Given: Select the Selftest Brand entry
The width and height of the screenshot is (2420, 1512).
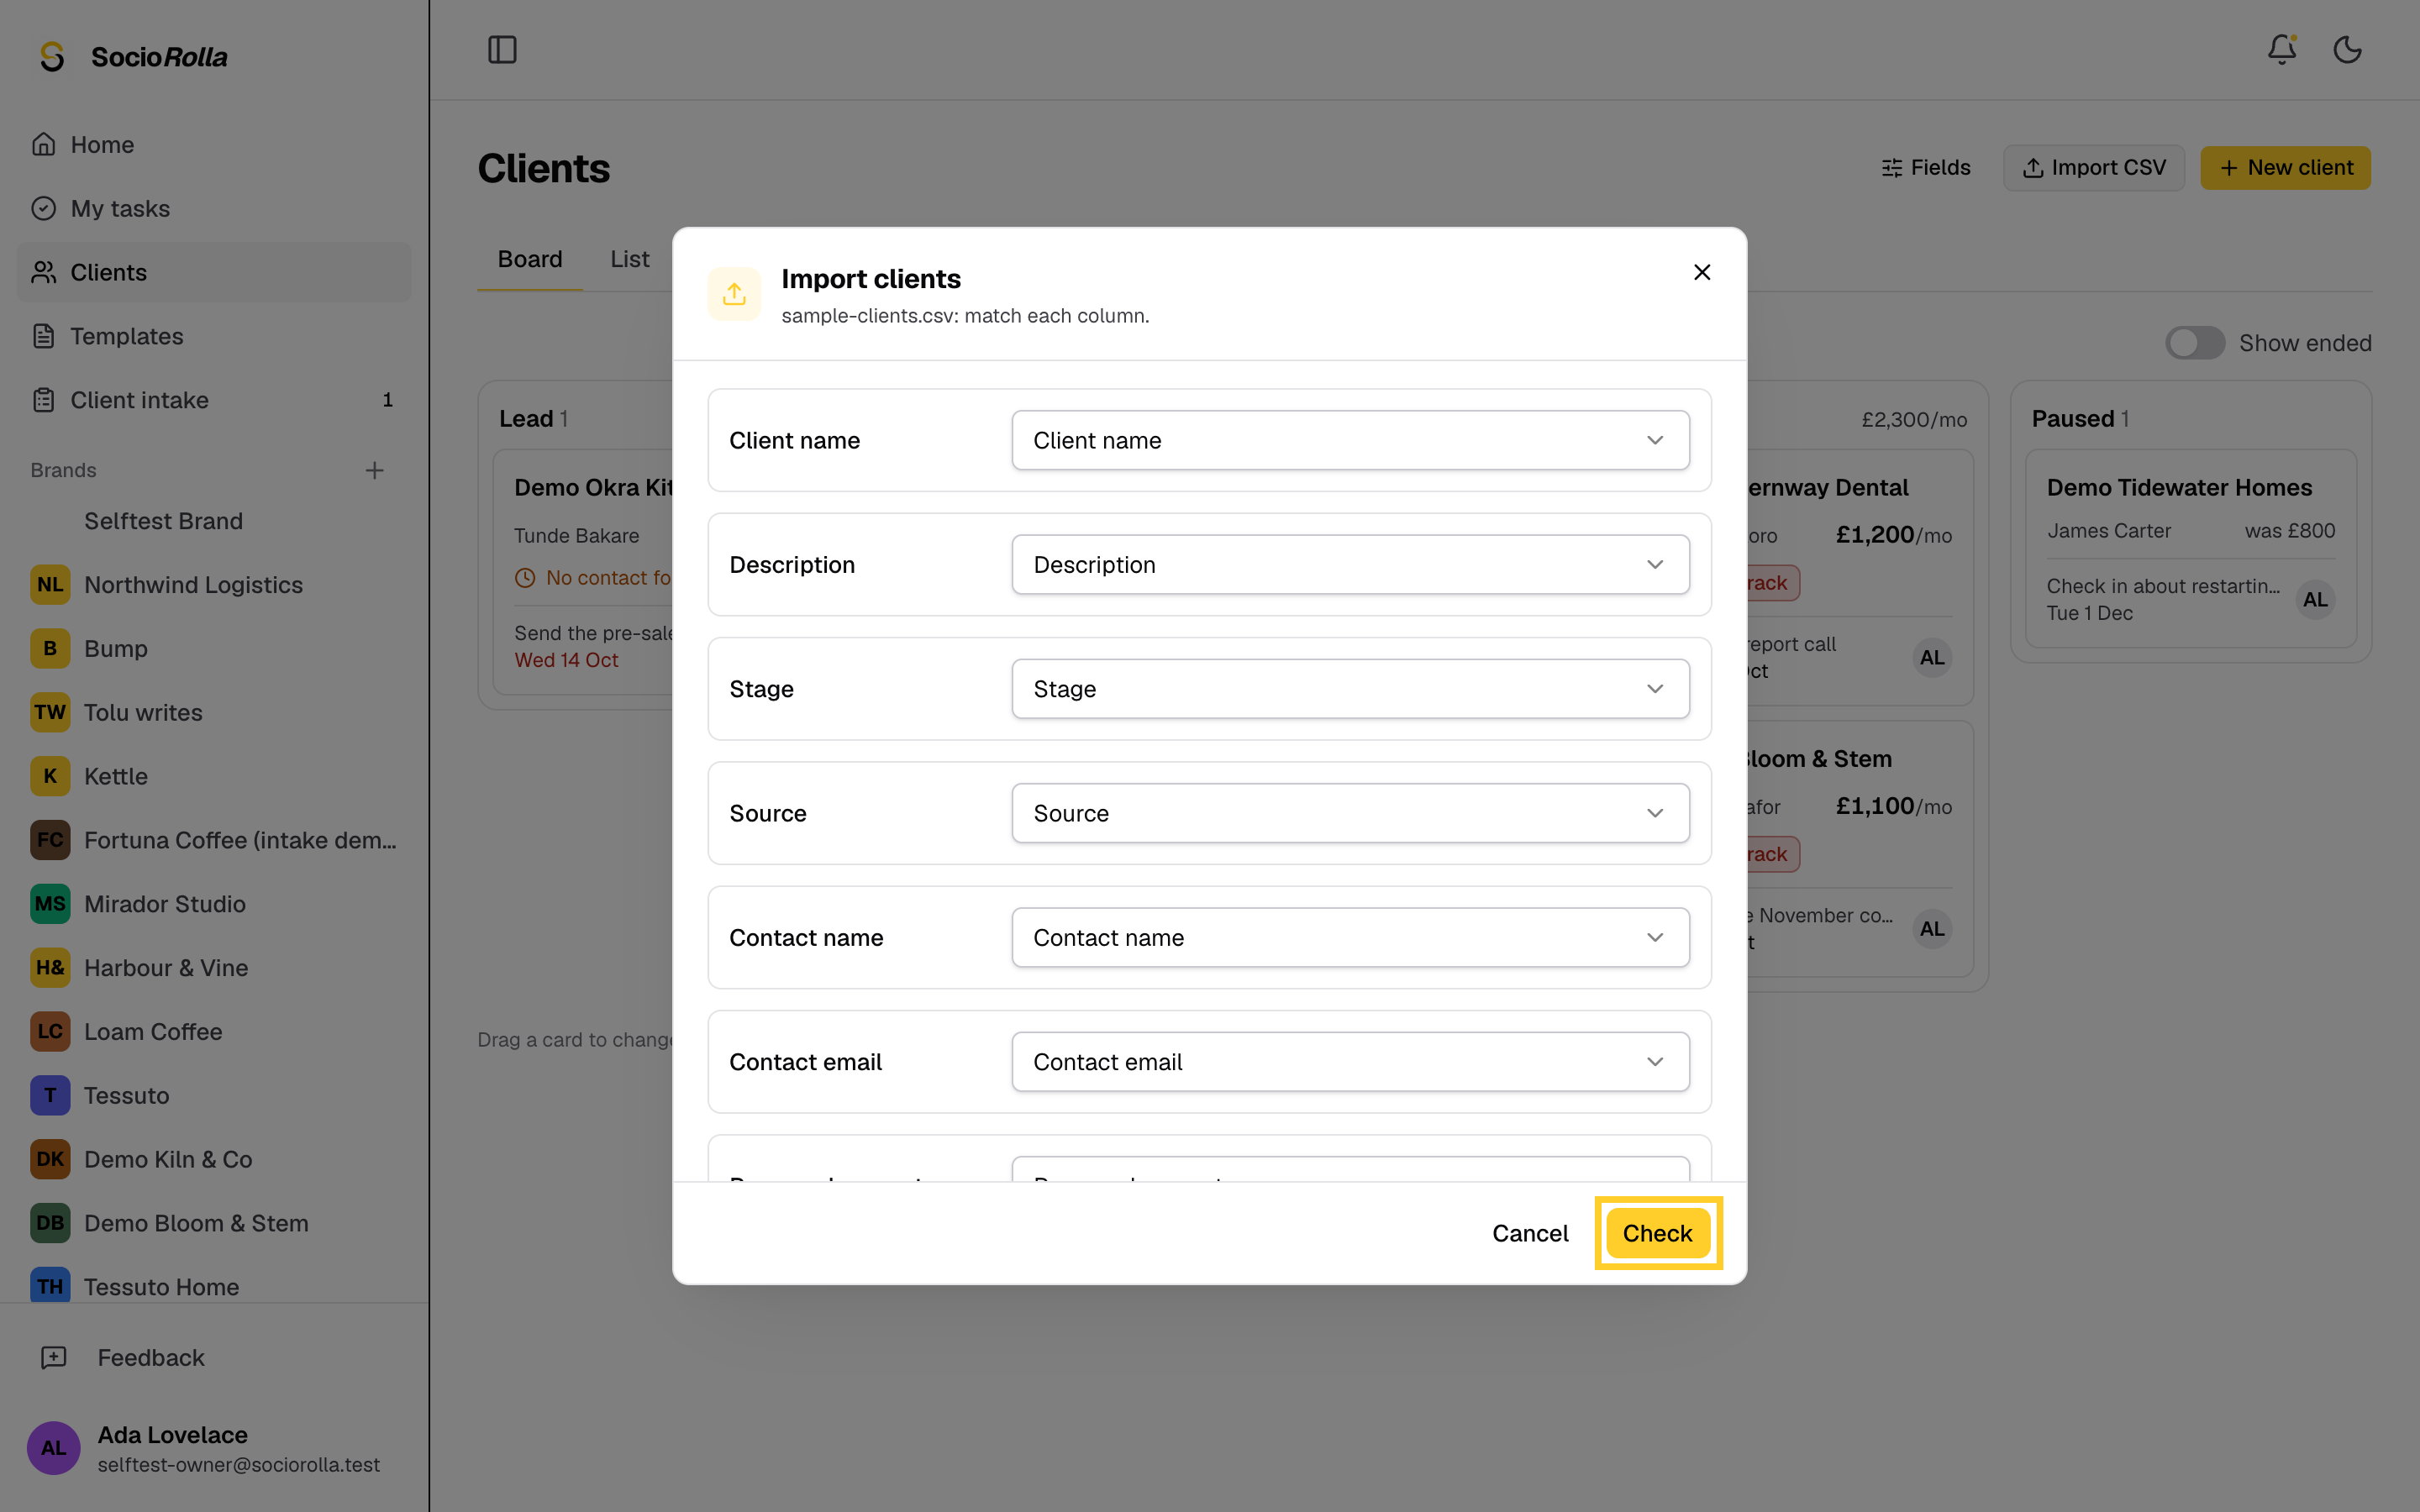Looking at the screenshot, I should pyautogui.click(x=214, y=521).
